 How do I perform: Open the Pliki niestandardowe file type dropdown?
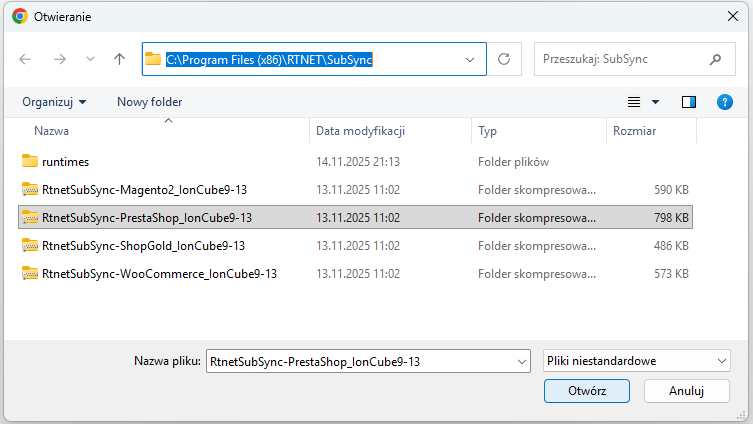pos(636,361)
